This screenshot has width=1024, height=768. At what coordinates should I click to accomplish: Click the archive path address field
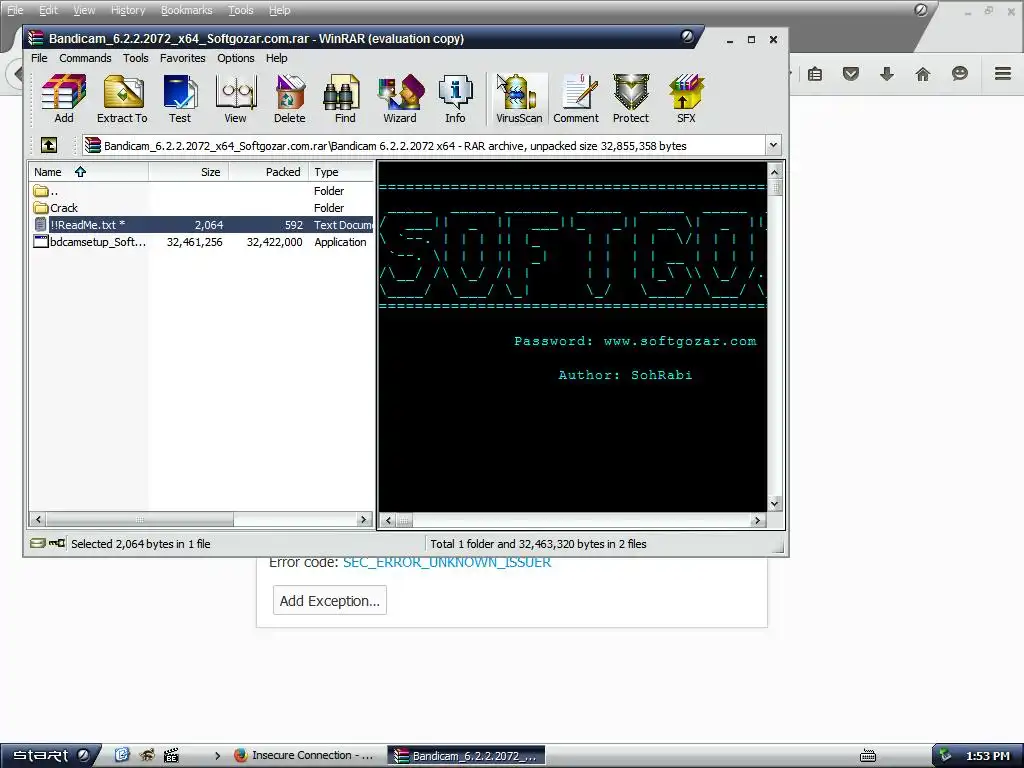tap(423, 145)
